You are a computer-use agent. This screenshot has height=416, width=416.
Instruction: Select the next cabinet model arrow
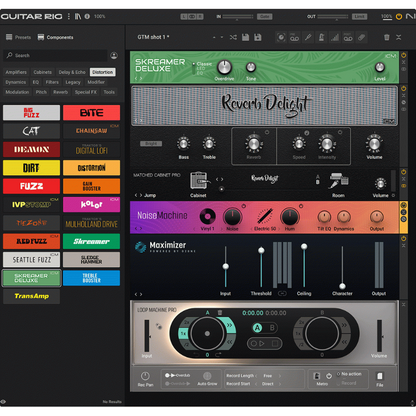pos(222,179)
